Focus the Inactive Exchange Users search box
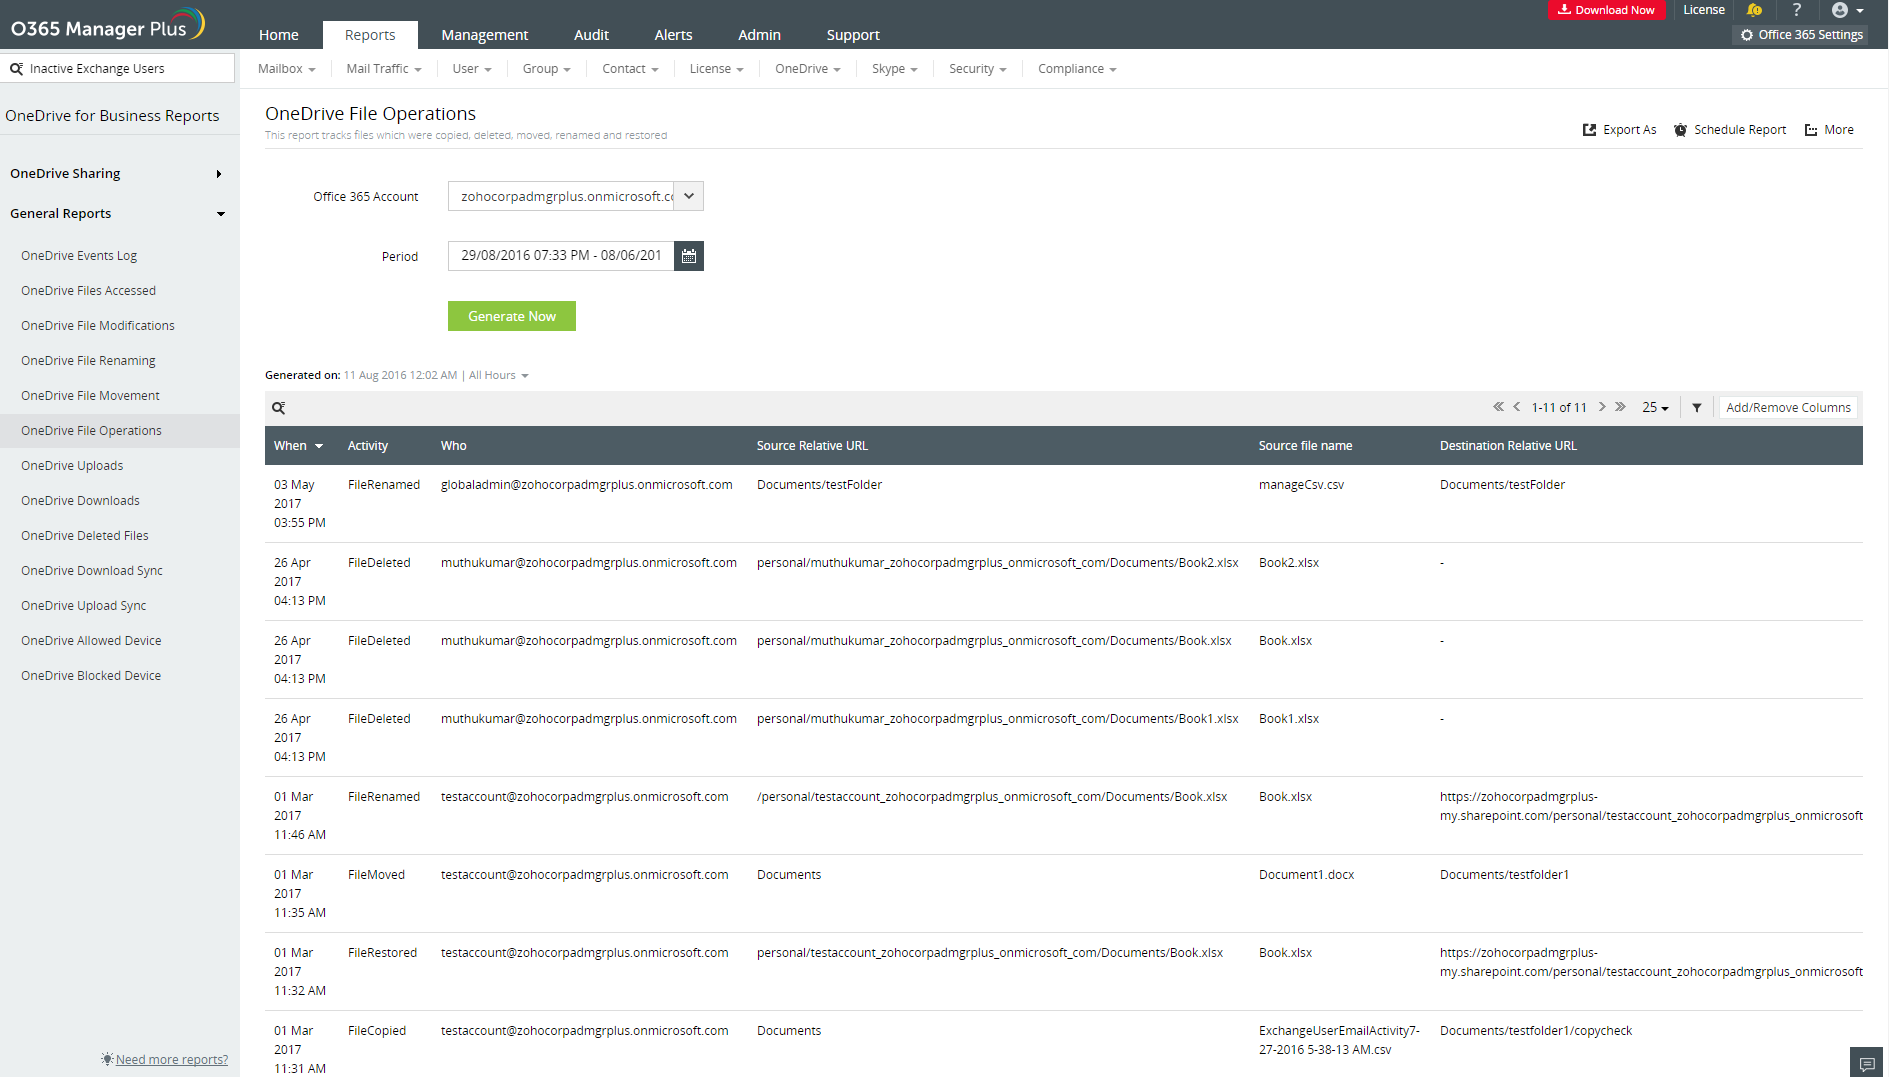The image size is (1889, 1077). pos(118,69)
